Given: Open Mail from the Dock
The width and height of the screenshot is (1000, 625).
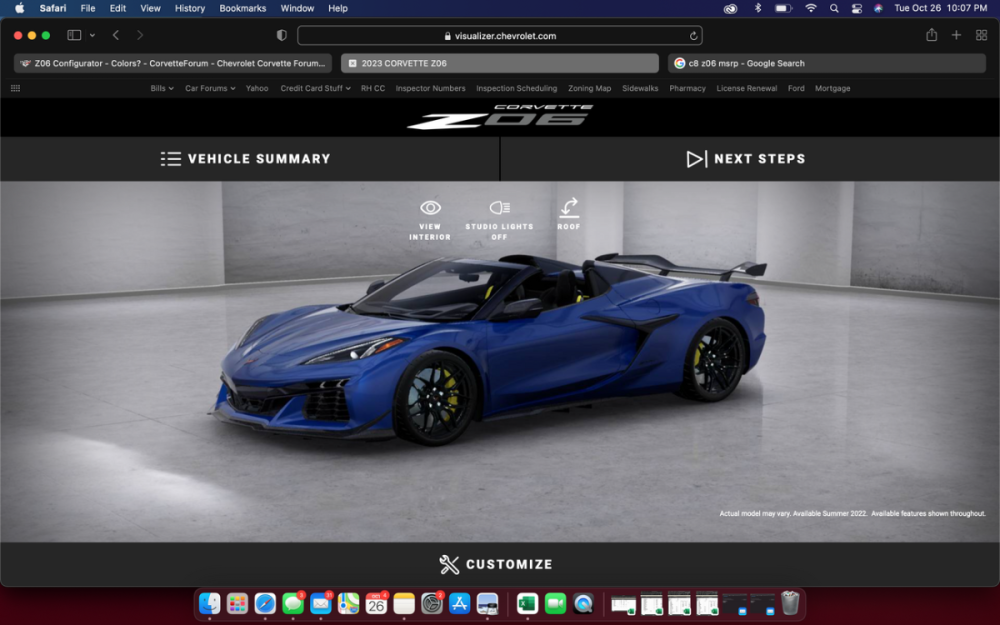Looking at the screenshot, I should pos(321,603).
